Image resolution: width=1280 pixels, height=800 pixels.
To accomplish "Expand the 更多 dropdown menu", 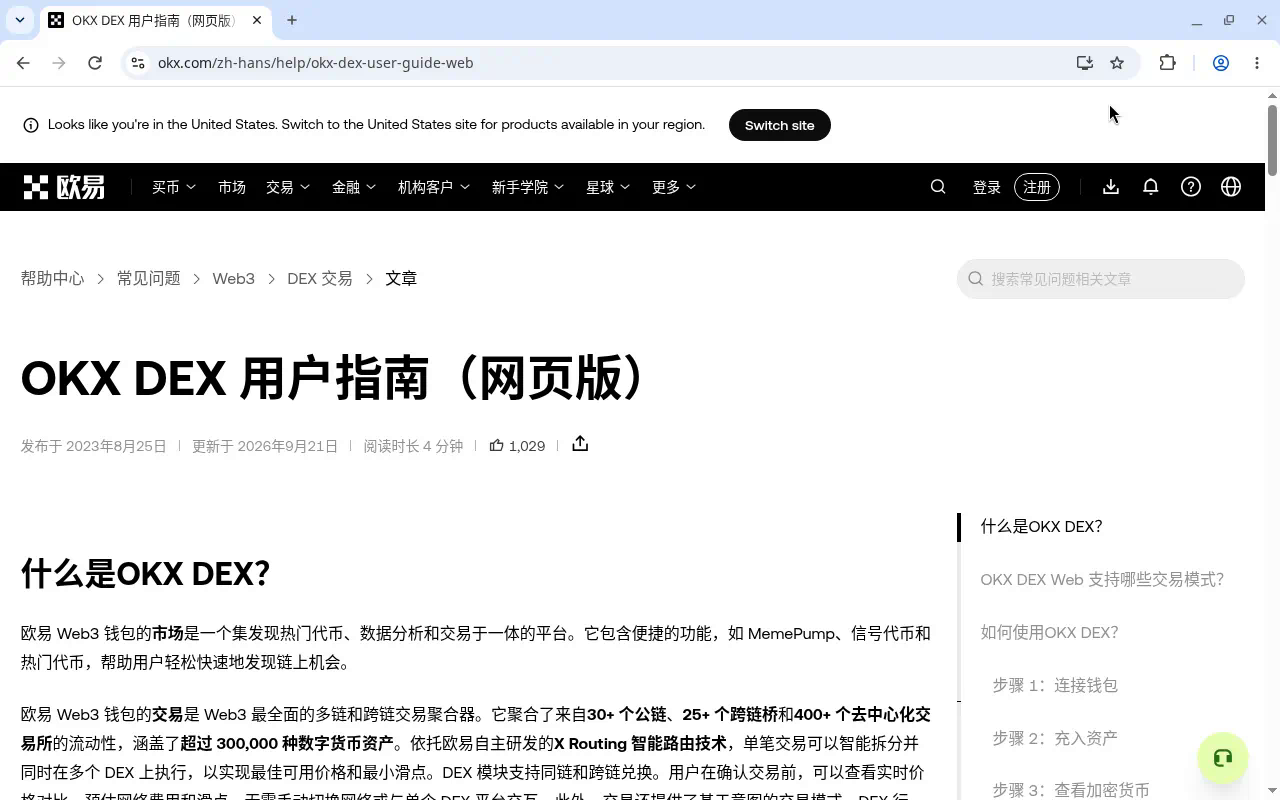I will 674,187.
